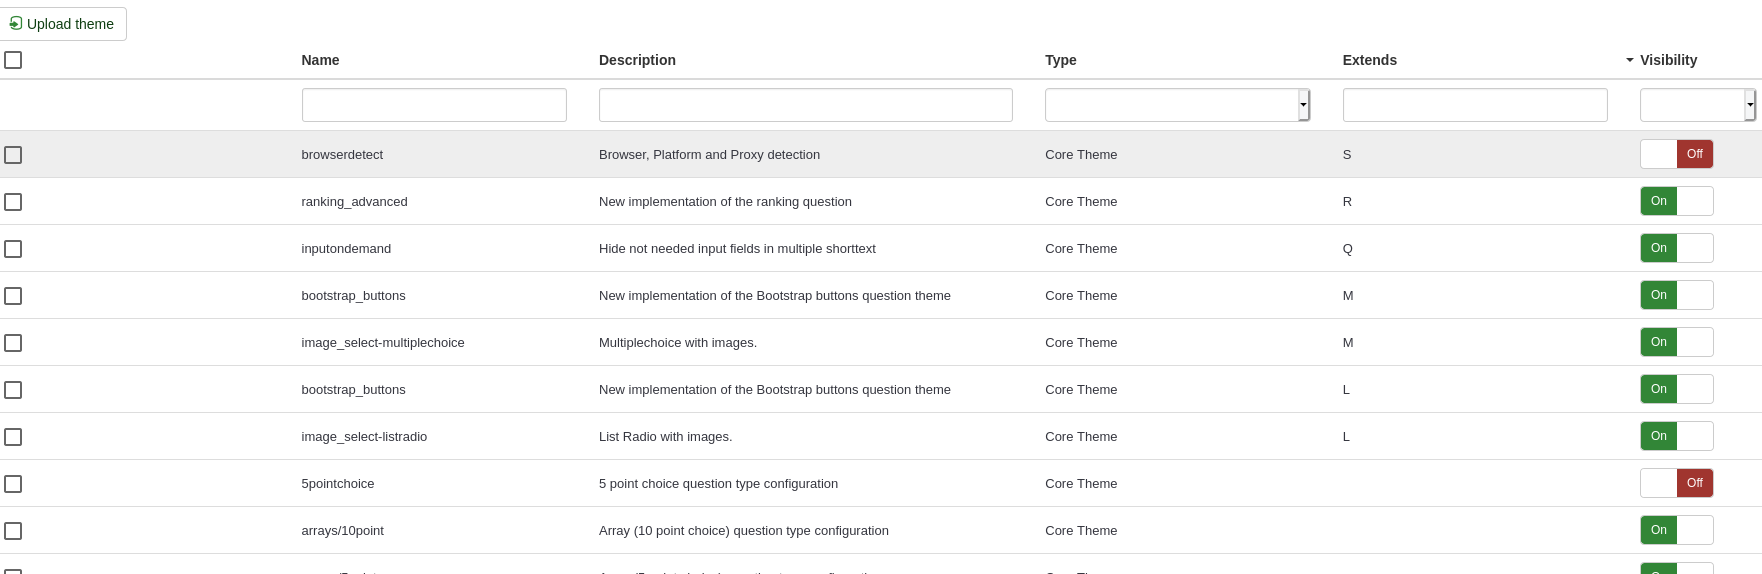1762x574 pixels.
Task: Sort table by Name column
Action: click(320, 60)
